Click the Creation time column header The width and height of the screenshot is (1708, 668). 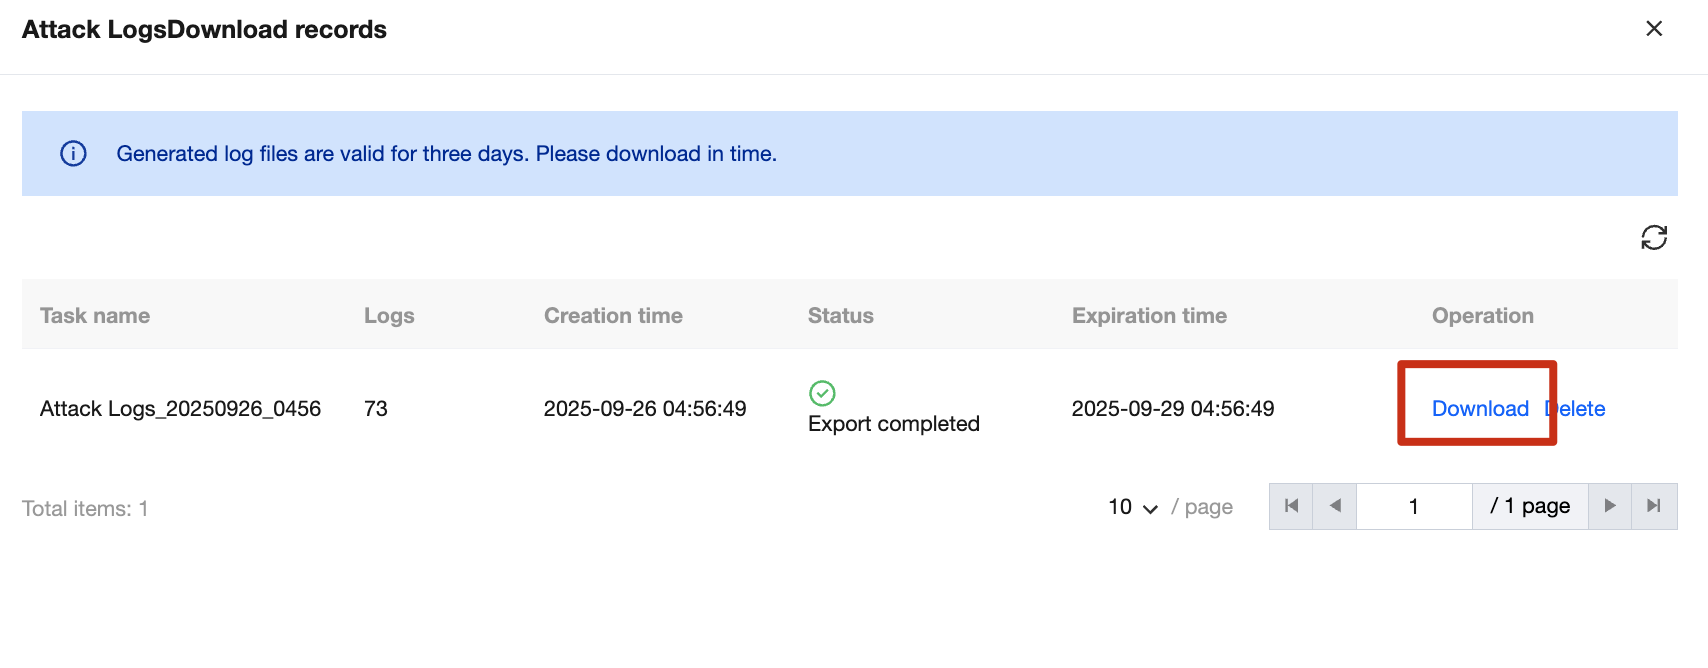click(x=613, y=315)
